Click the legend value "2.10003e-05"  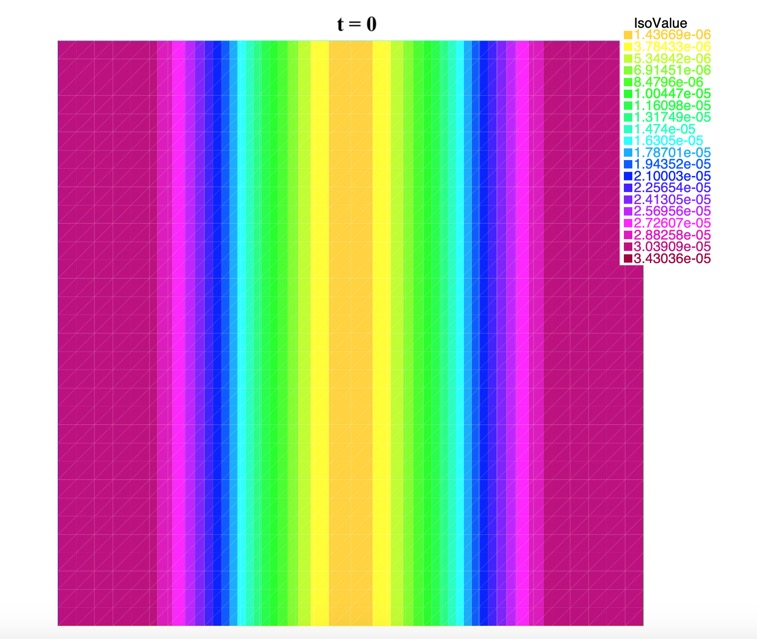[x=672, y=176]
